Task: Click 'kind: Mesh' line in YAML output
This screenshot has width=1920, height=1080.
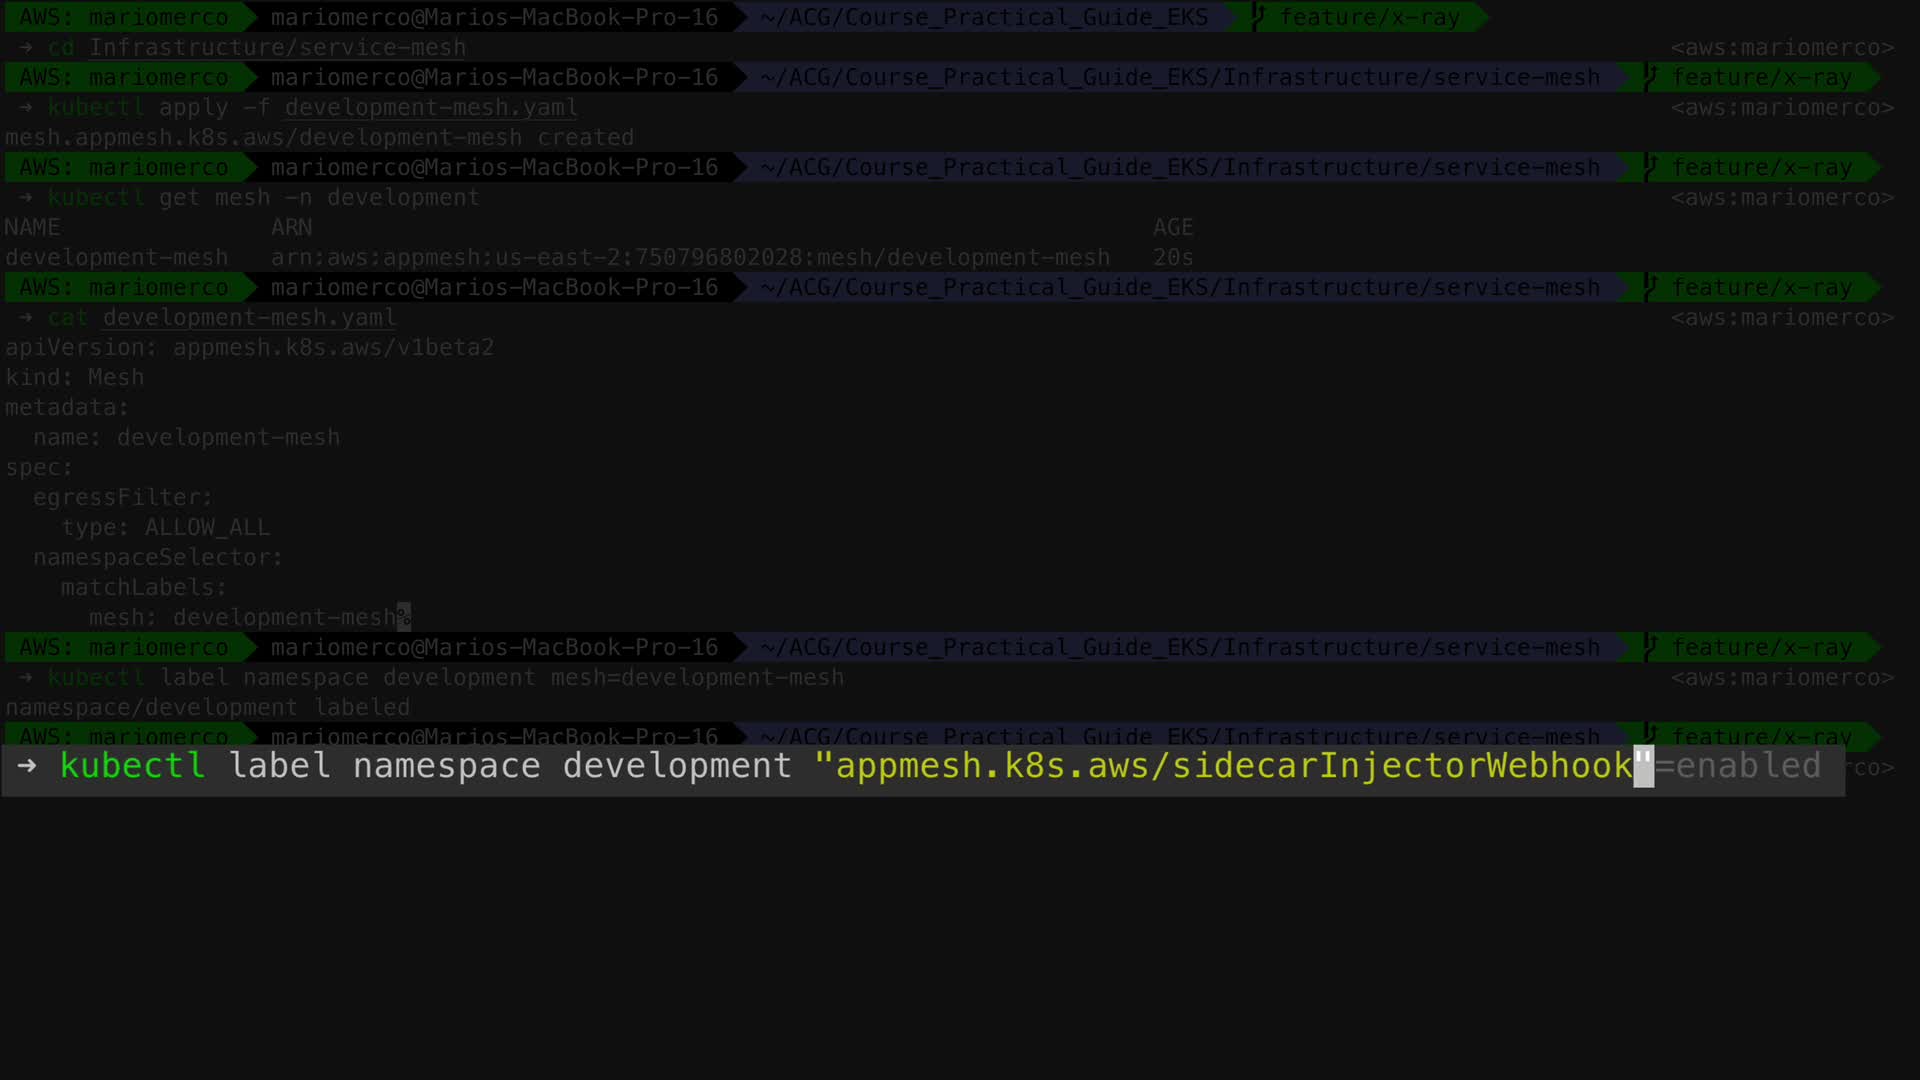Action: click(x=75, y=377)
